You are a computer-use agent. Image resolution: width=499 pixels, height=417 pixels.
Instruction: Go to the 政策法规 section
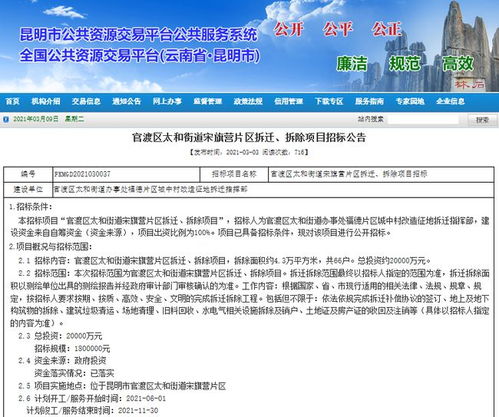pos(248,101)
